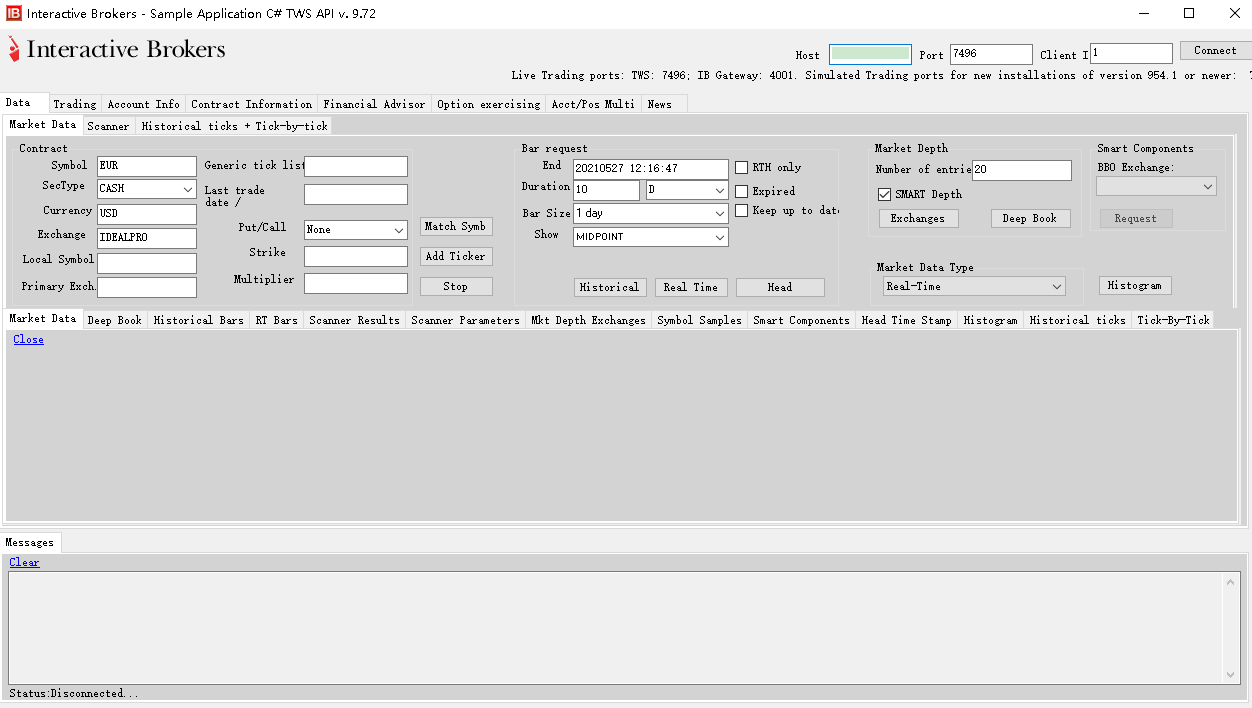Select the Messages tab
The width and height of the screenshot is (1252, 708).
coord(30,542)
